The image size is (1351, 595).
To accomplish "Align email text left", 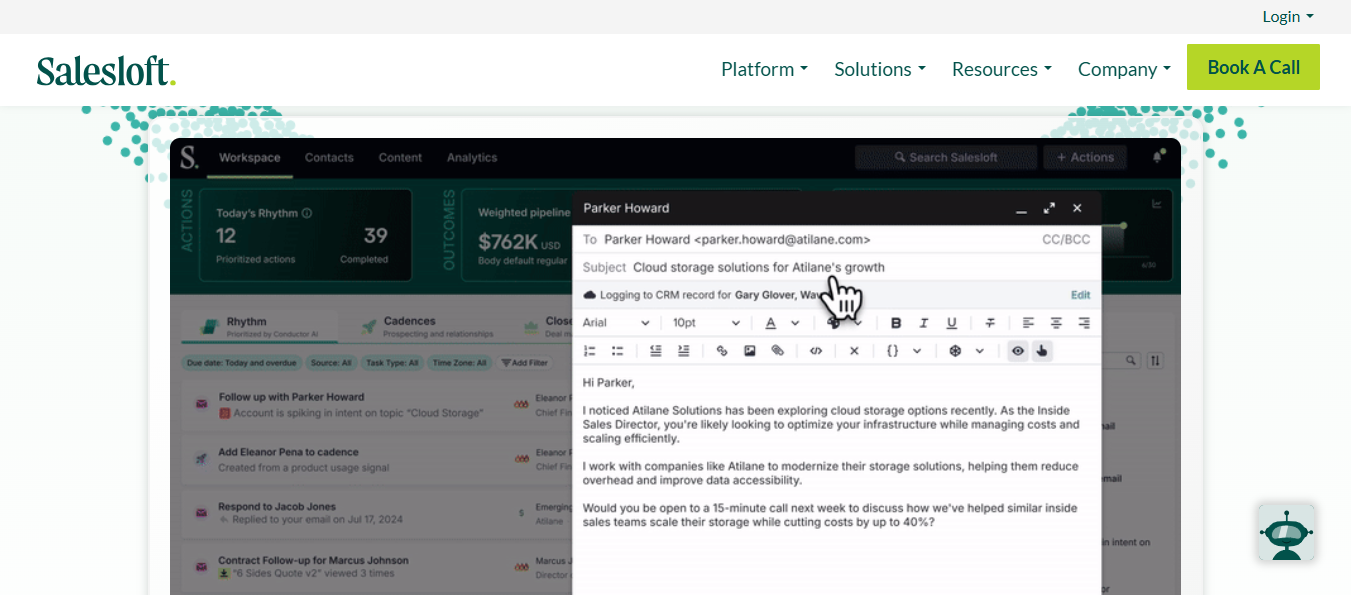I will (x=1028, y=323).
